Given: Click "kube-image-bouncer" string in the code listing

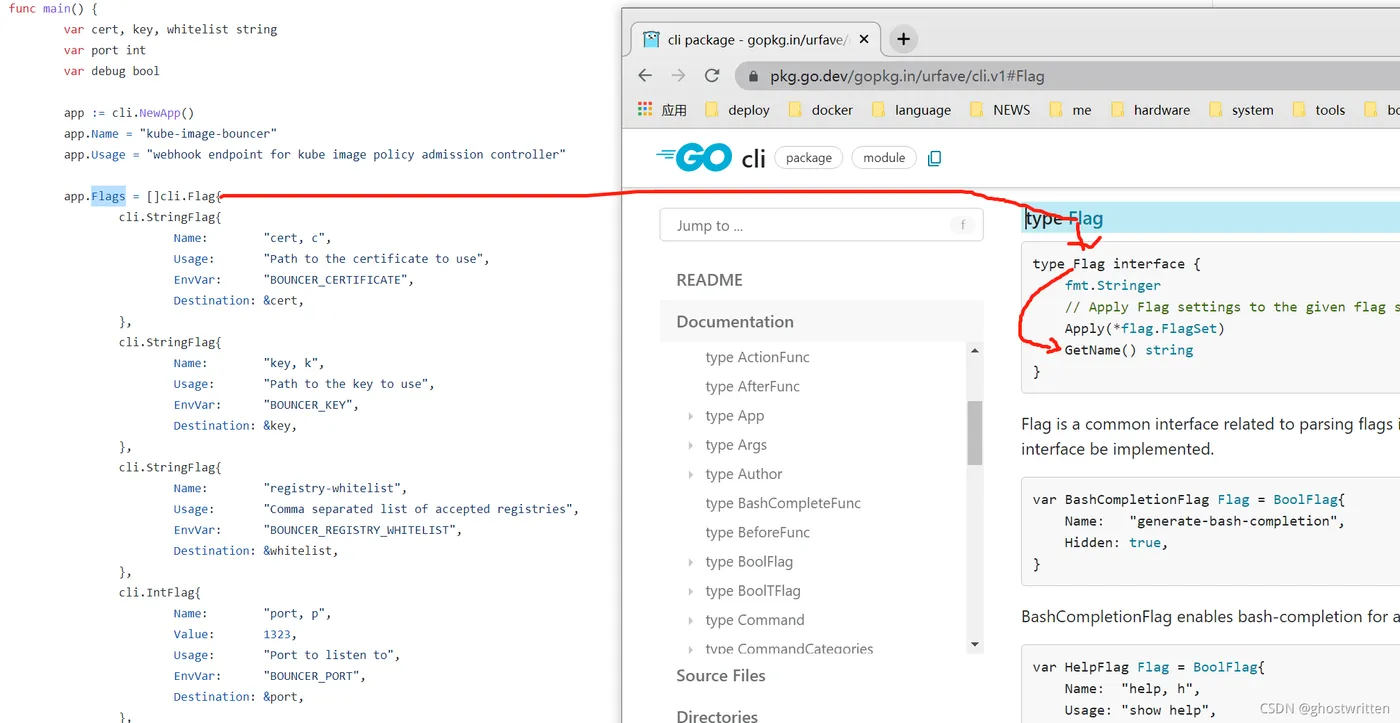Looking at the screenshot, I should [208, 133].
